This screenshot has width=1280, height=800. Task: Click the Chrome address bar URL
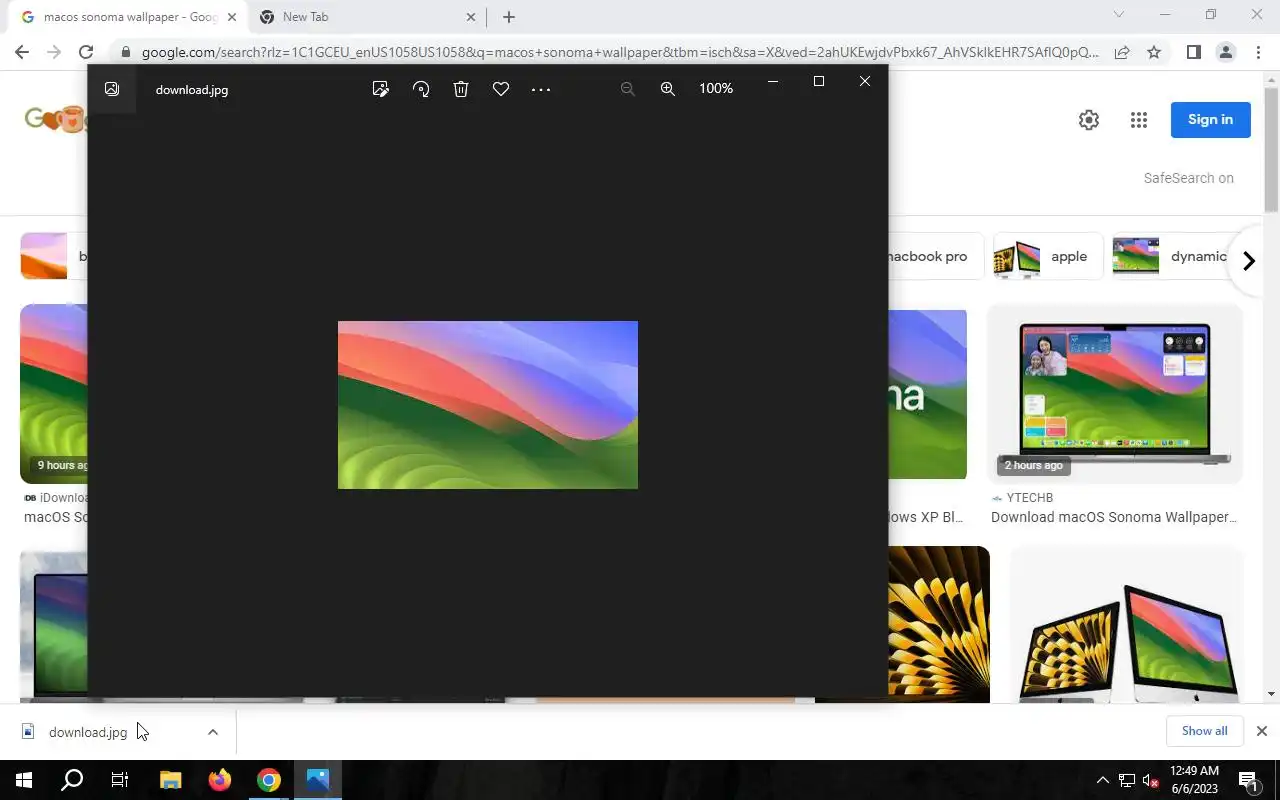(620, 52)
